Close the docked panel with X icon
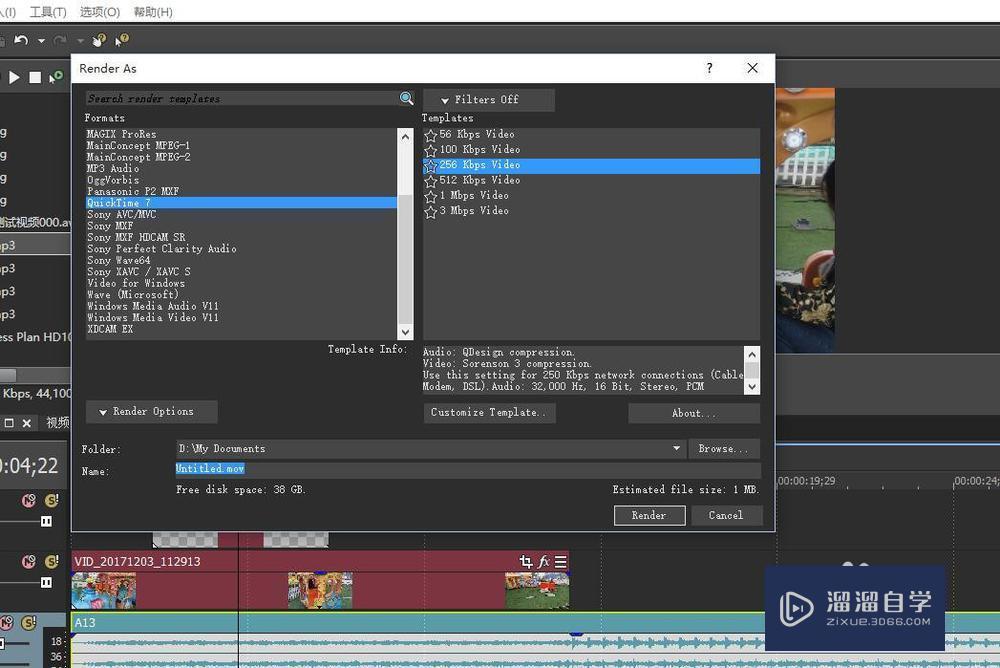 pos(27,423)
